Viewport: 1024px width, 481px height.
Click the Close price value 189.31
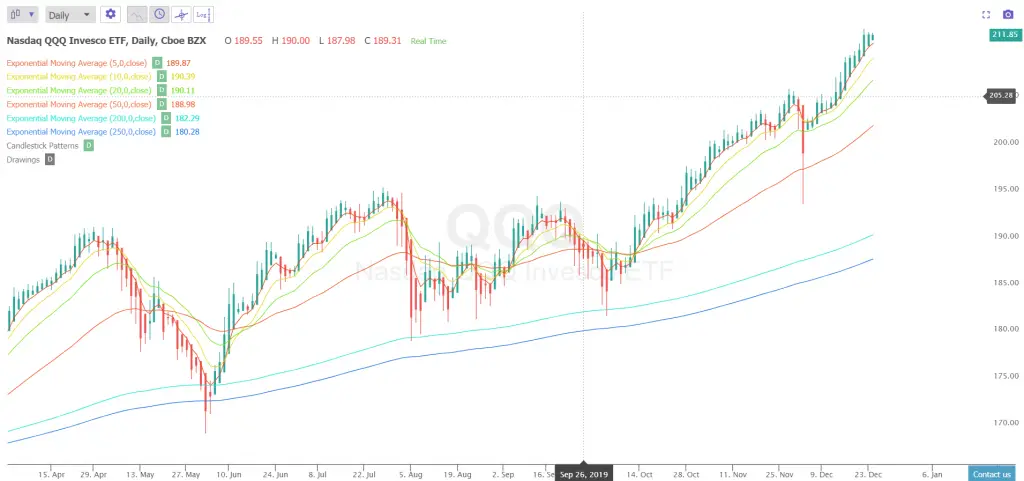[387, 40]
